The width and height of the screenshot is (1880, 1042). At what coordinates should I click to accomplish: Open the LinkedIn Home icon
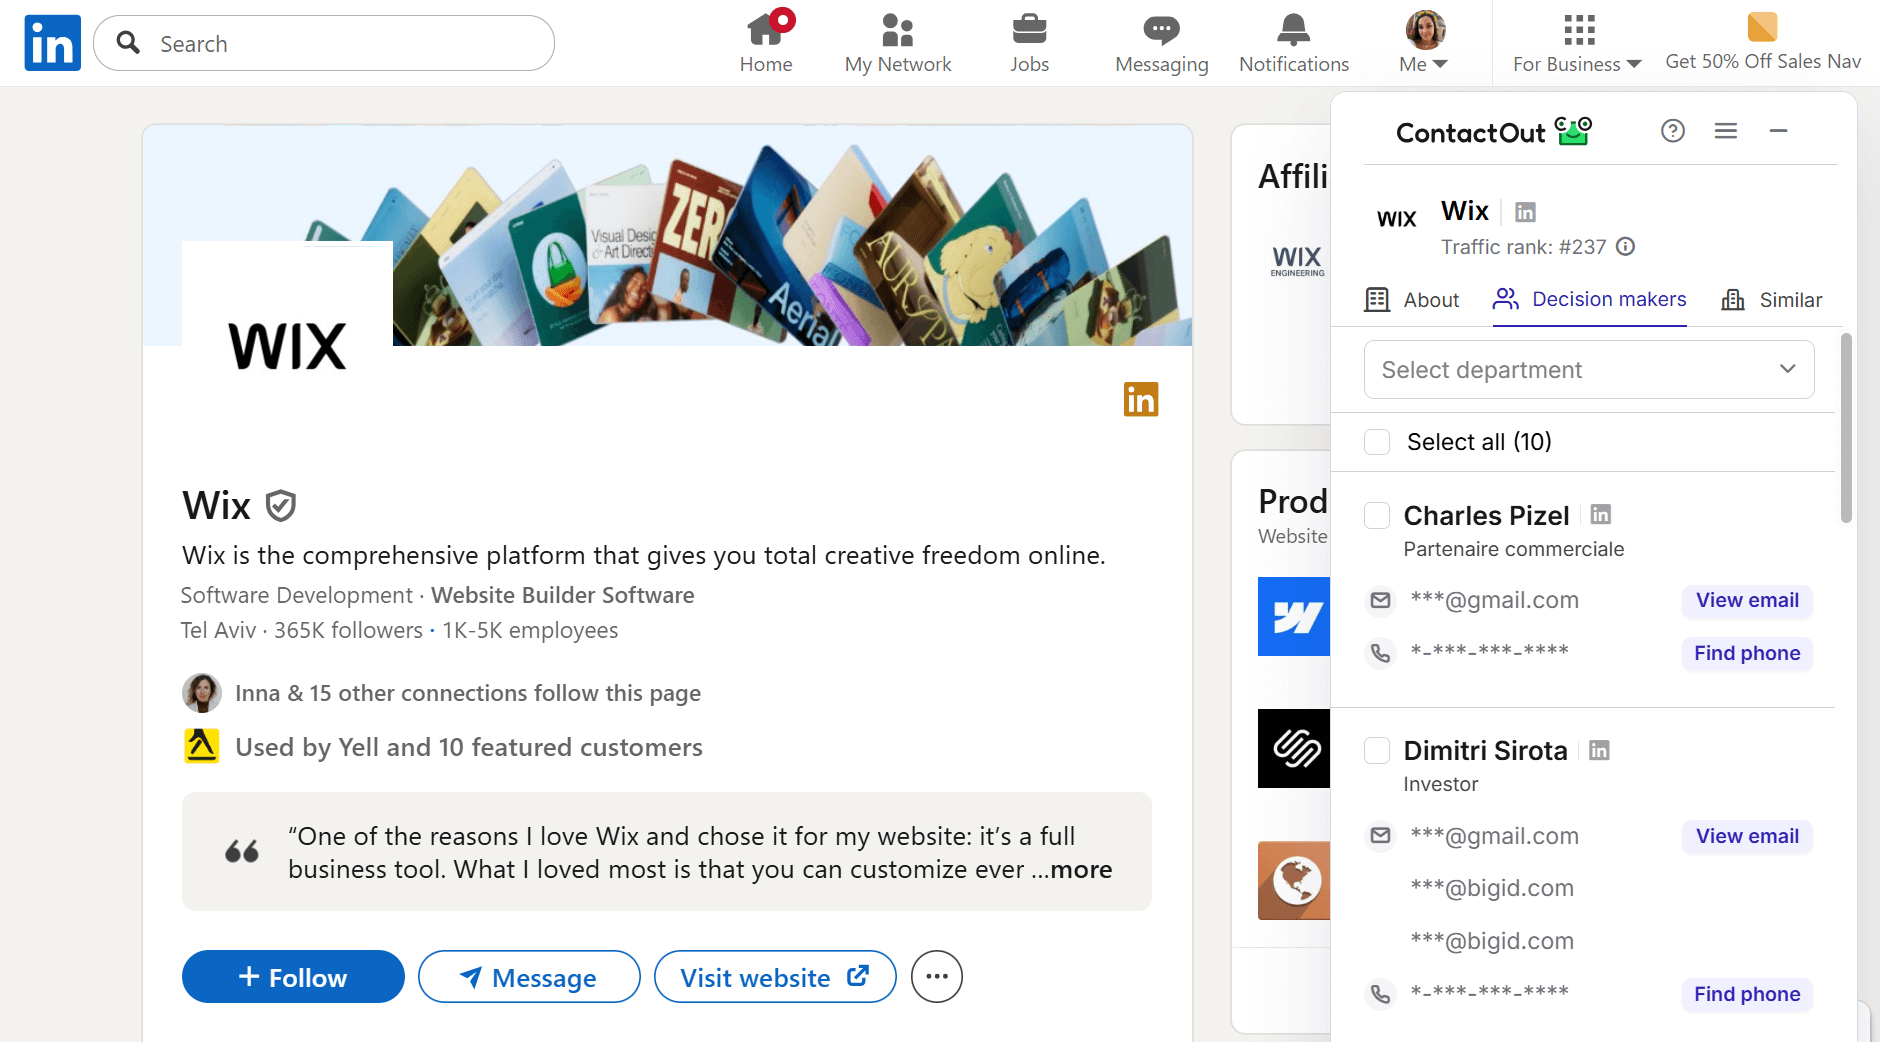765,31
